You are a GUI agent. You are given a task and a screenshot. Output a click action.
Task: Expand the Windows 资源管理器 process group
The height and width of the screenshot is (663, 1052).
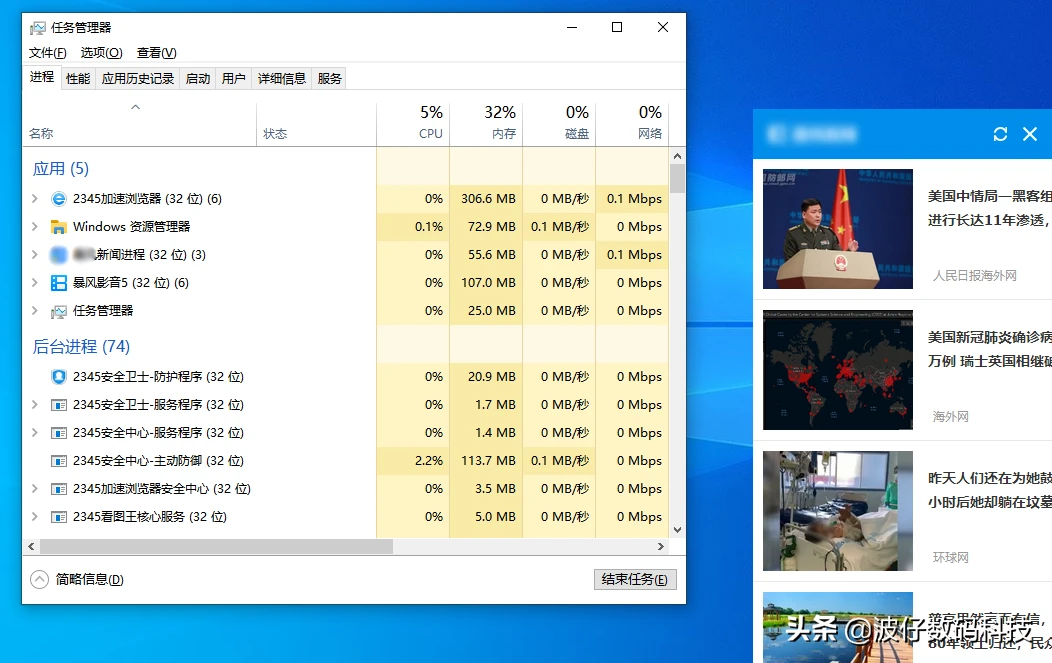35,227
